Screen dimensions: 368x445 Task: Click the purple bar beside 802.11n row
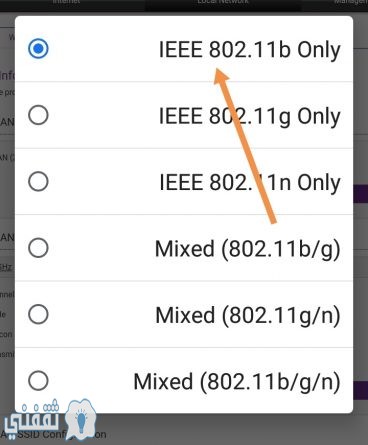coord(360,194)
